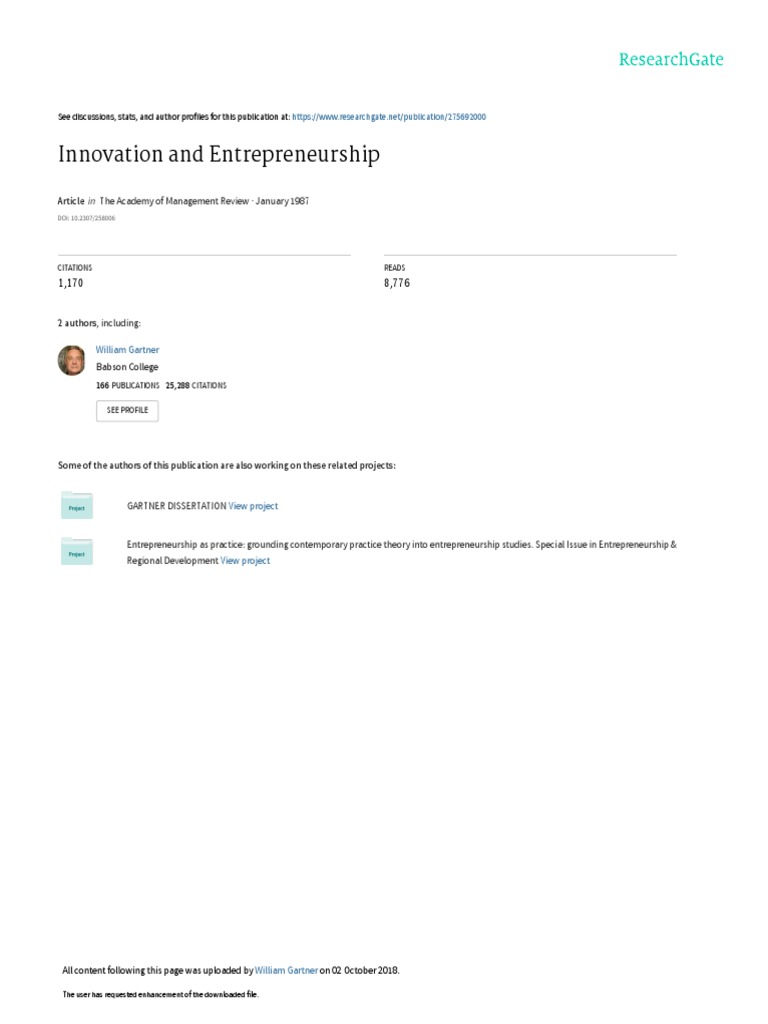This screenshot has width=768, height=1024.
Task: Click the DOI 10.2307/258006 text
Action: (x=86, y=218)
